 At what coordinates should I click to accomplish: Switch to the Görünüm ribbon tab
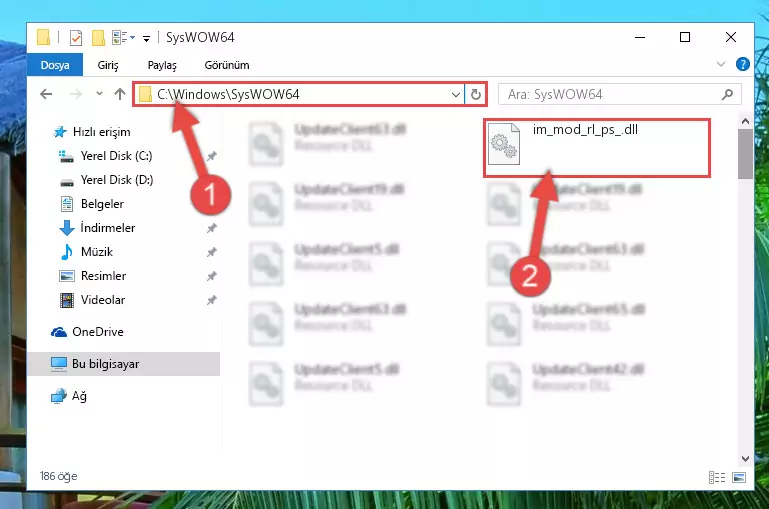coord(227,65)
